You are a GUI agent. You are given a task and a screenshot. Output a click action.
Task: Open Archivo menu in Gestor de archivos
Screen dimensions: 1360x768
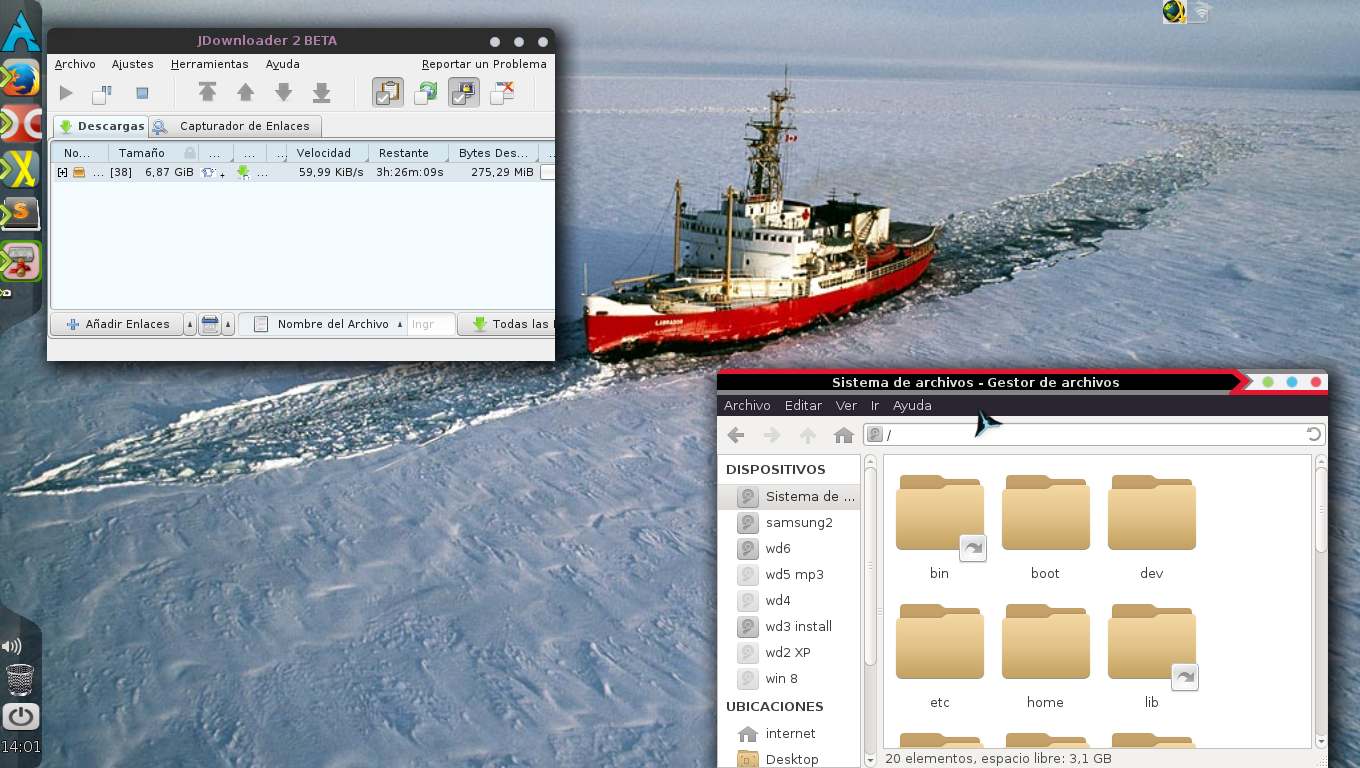747,405
